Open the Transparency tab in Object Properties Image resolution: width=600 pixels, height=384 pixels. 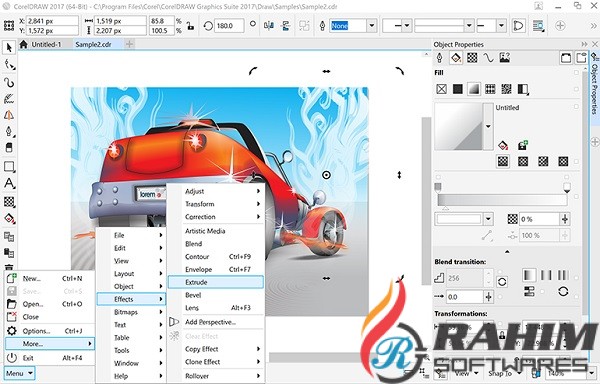(472, 58)
